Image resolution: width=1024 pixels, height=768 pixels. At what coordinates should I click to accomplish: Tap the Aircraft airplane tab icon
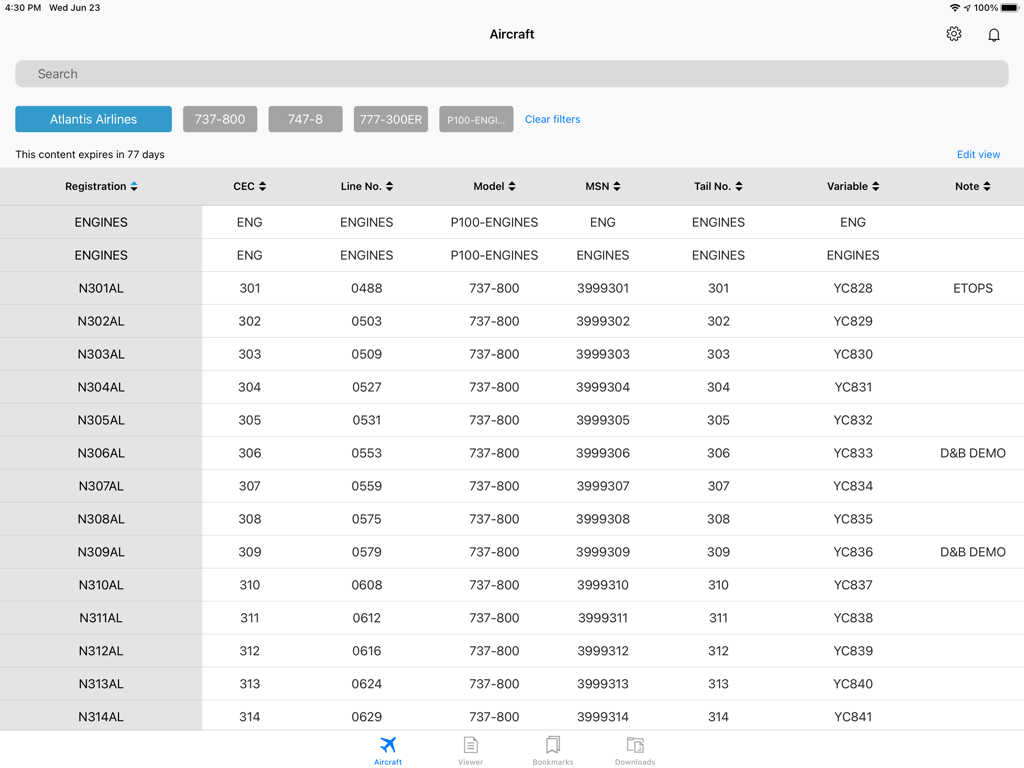(388, 745)
